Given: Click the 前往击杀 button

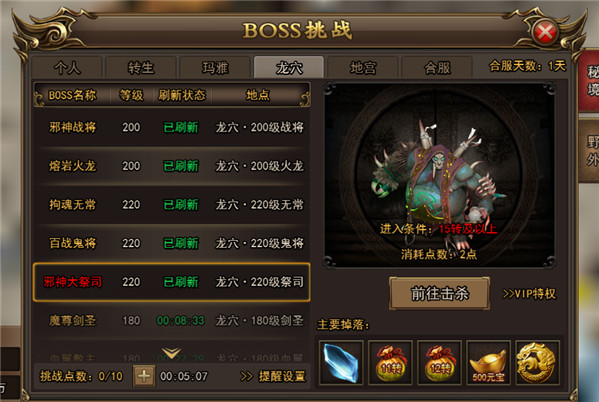Looking at the screenshot, I should click(439, 293).
